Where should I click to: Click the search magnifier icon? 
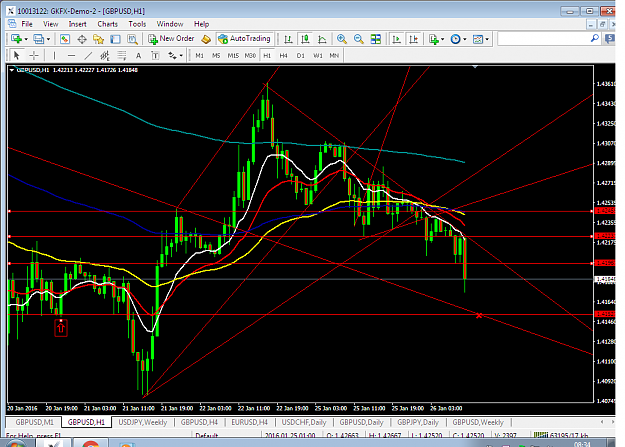click(594, 38)
